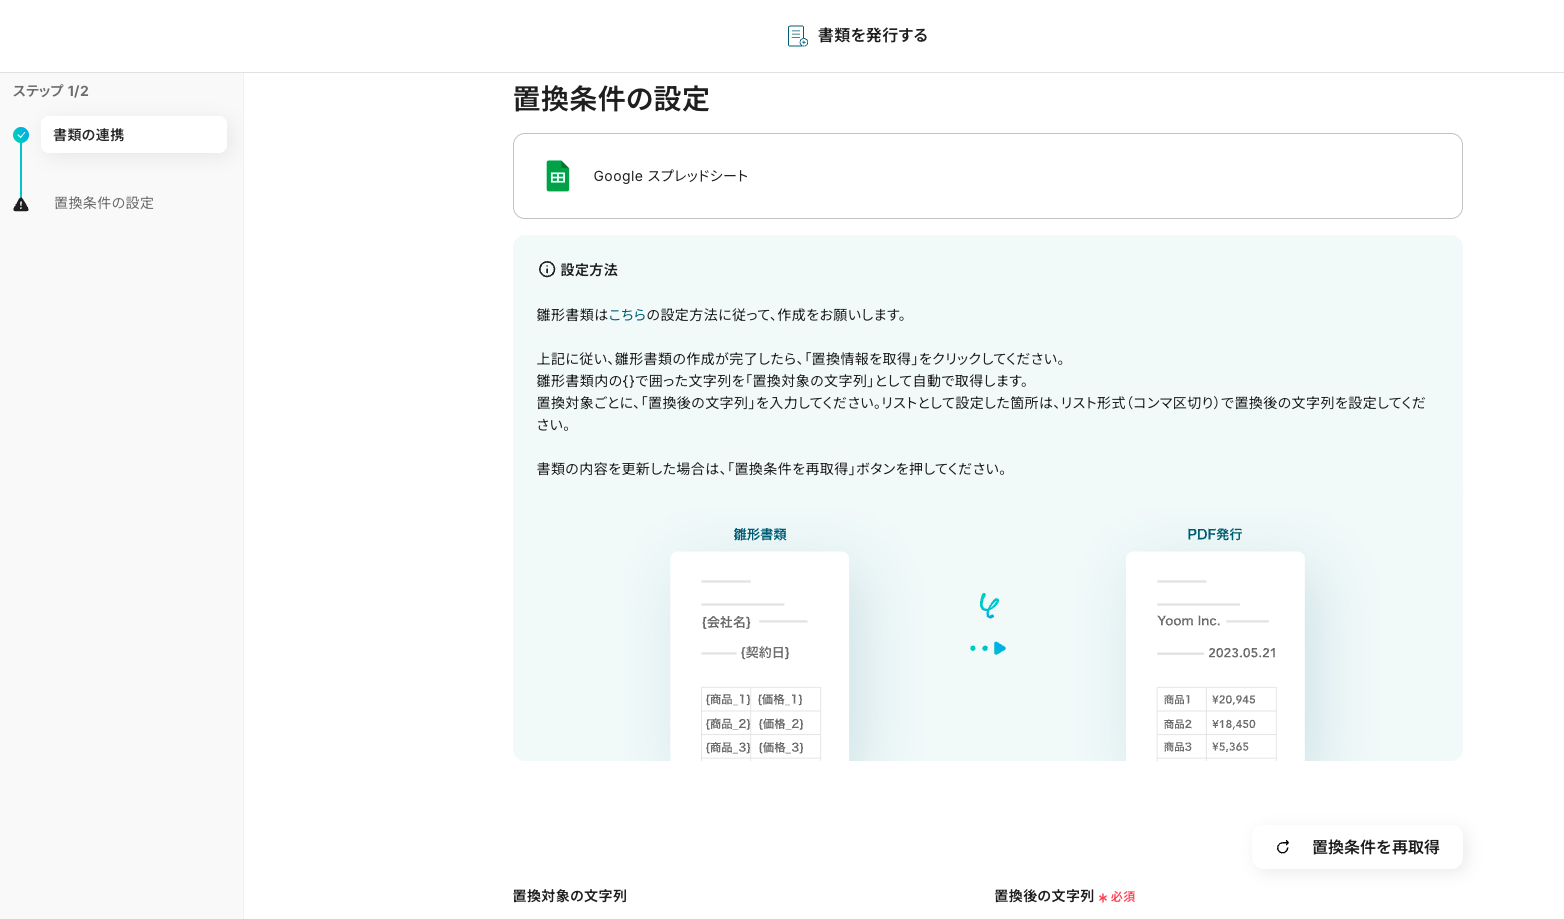Viewport: 1564px width, 919px height.
Task: Open the Google スプレッドシート card
Action: click(x=987, y=176)
